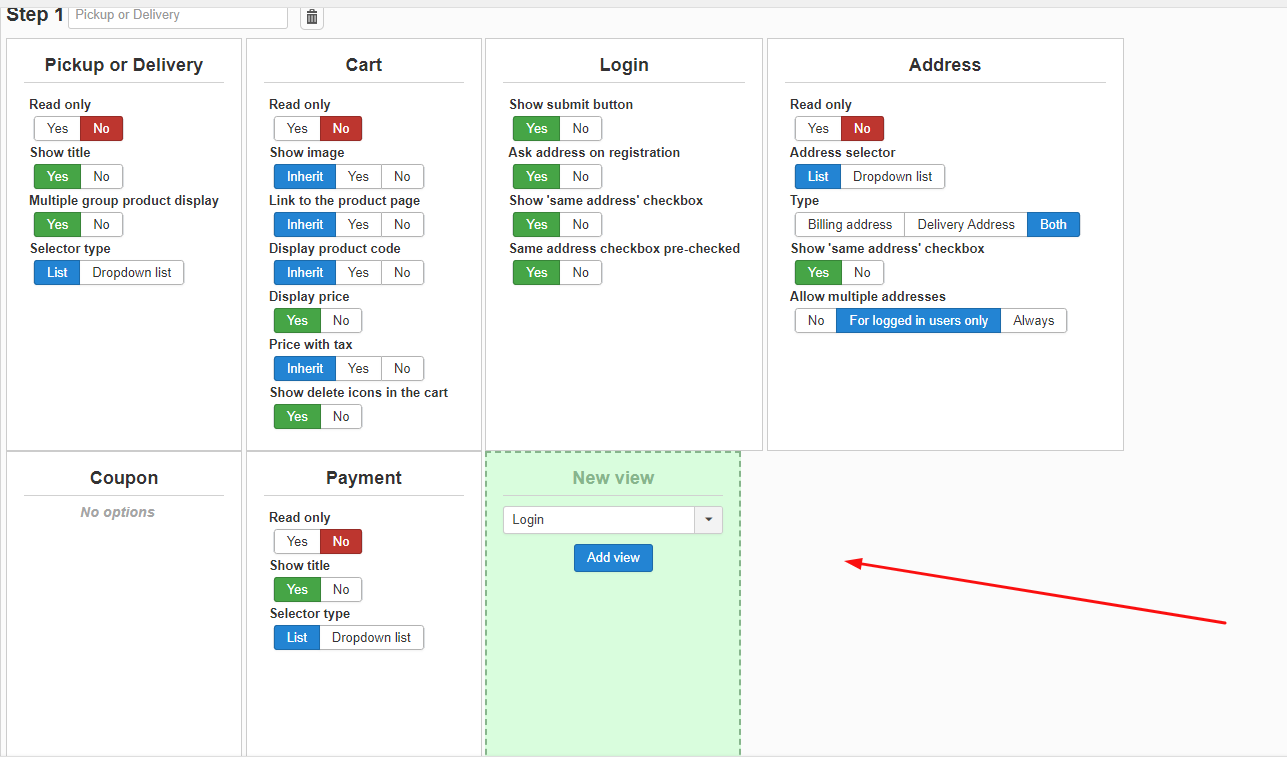The height and width of the screenshot is (757, 1287).
Task: Set Login Show submit button to No
Action: point(581,128)
